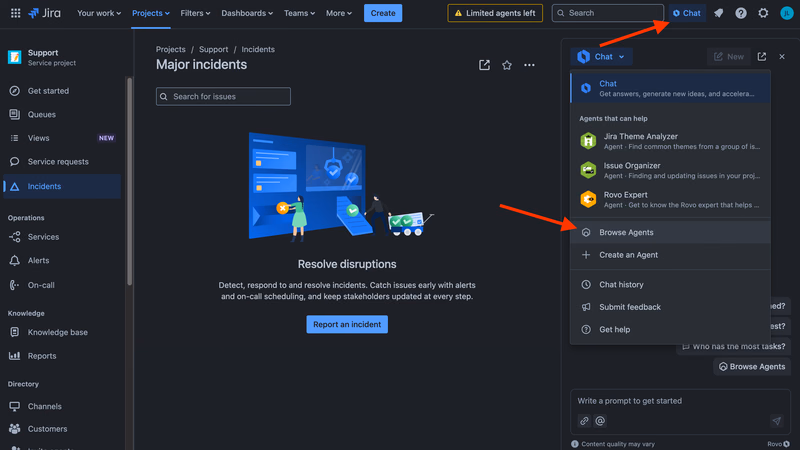Click Incidents breadcrumb link

point(258,49)
